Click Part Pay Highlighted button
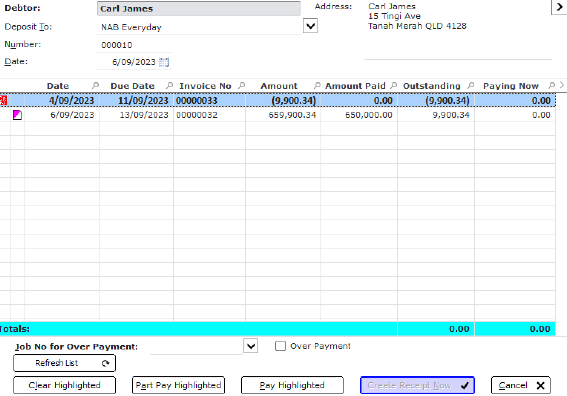 (x=178, y=385)
